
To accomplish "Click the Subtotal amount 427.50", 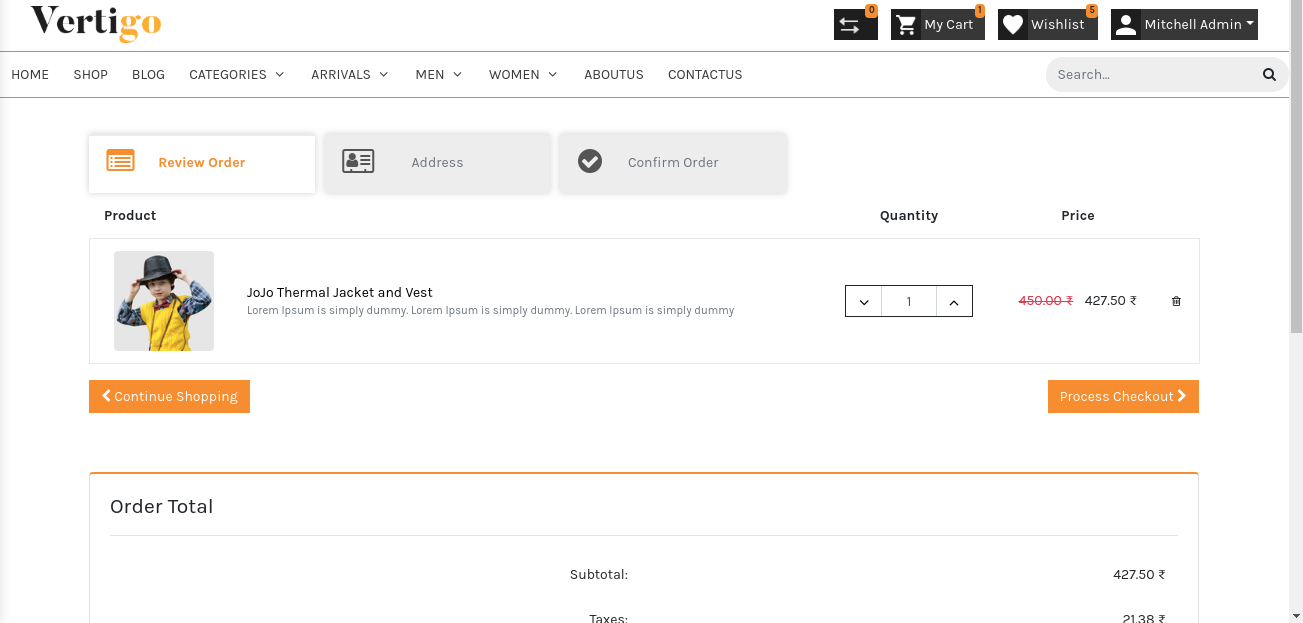I will [x=1139, y=574].
